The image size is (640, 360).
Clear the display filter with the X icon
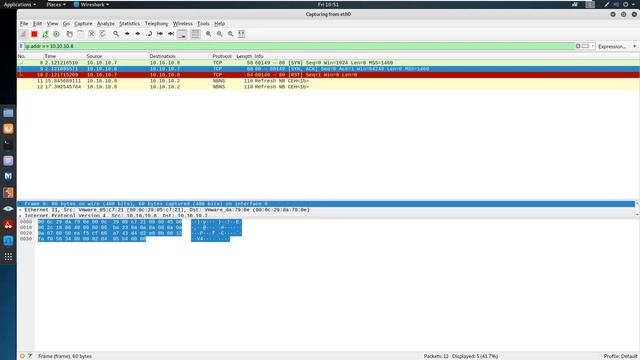[x=578, y=46]
